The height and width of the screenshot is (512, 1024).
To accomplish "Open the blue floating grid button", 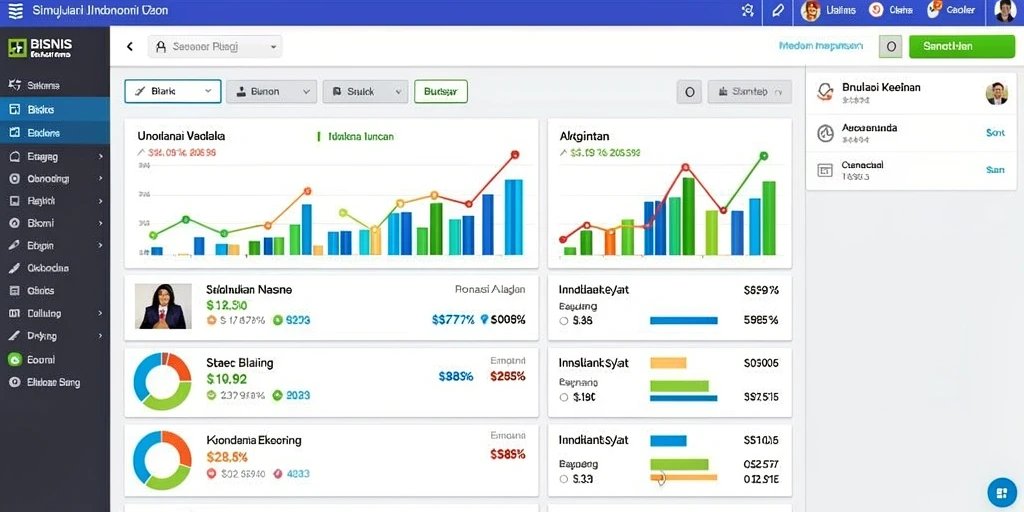I will 1001,493.
